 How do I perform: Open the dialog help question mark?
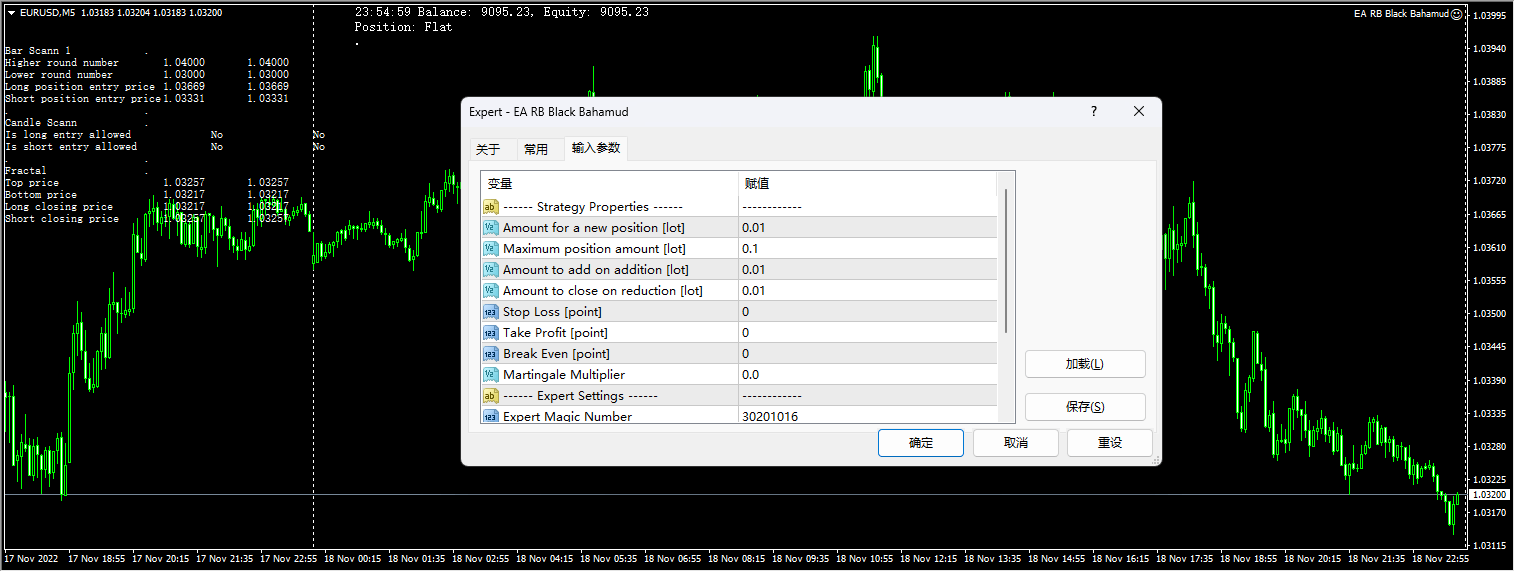[1093, 112]
